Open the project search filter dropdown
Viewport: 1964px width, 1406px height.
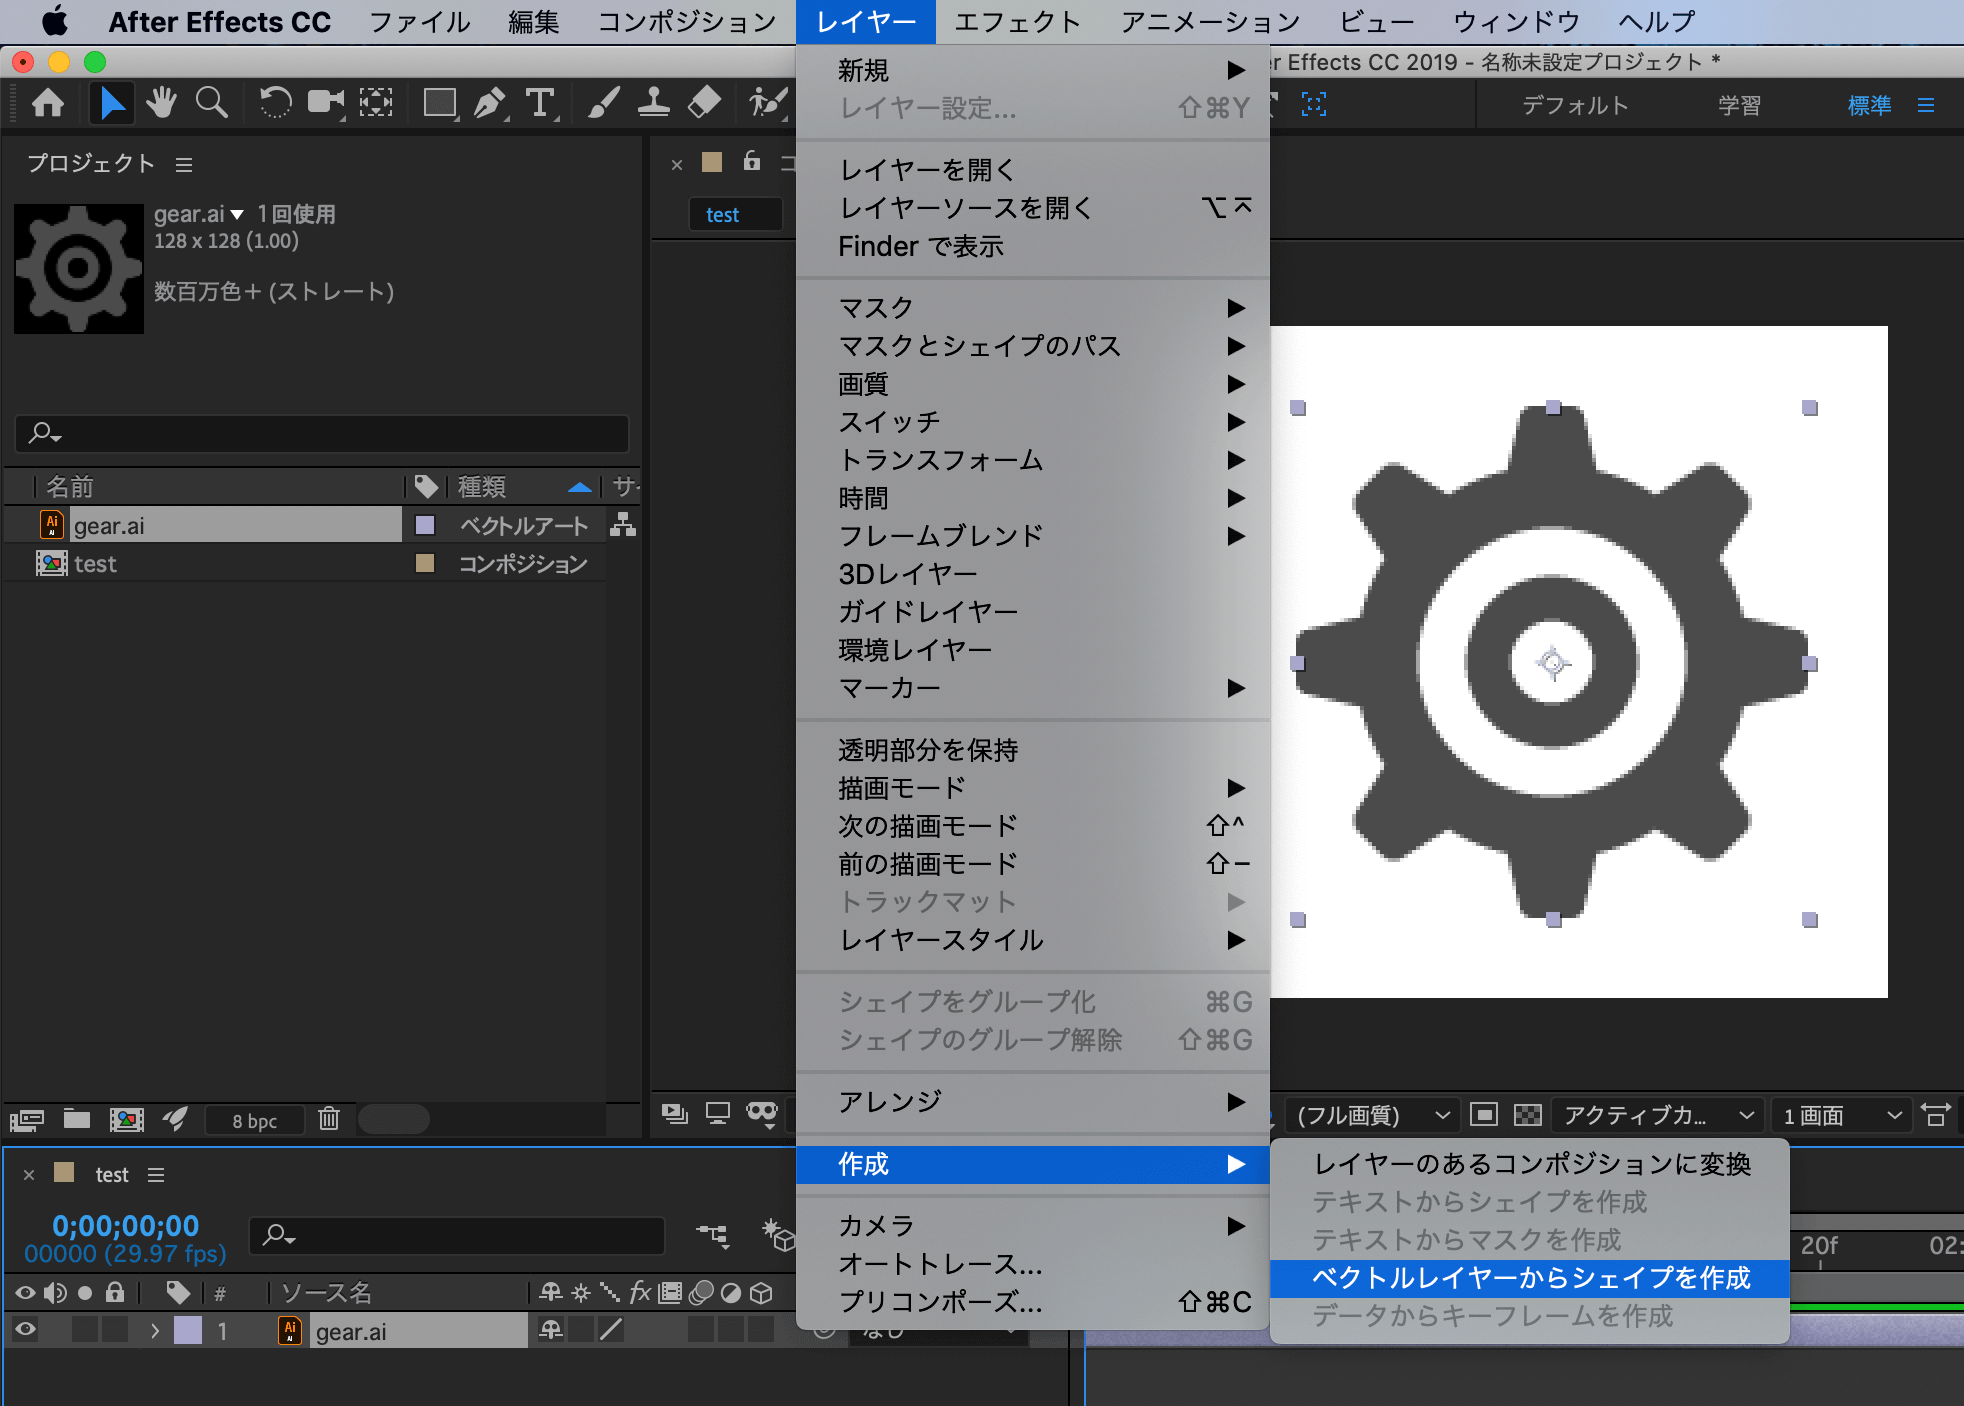pyautogui.click(x=46, y=433)
